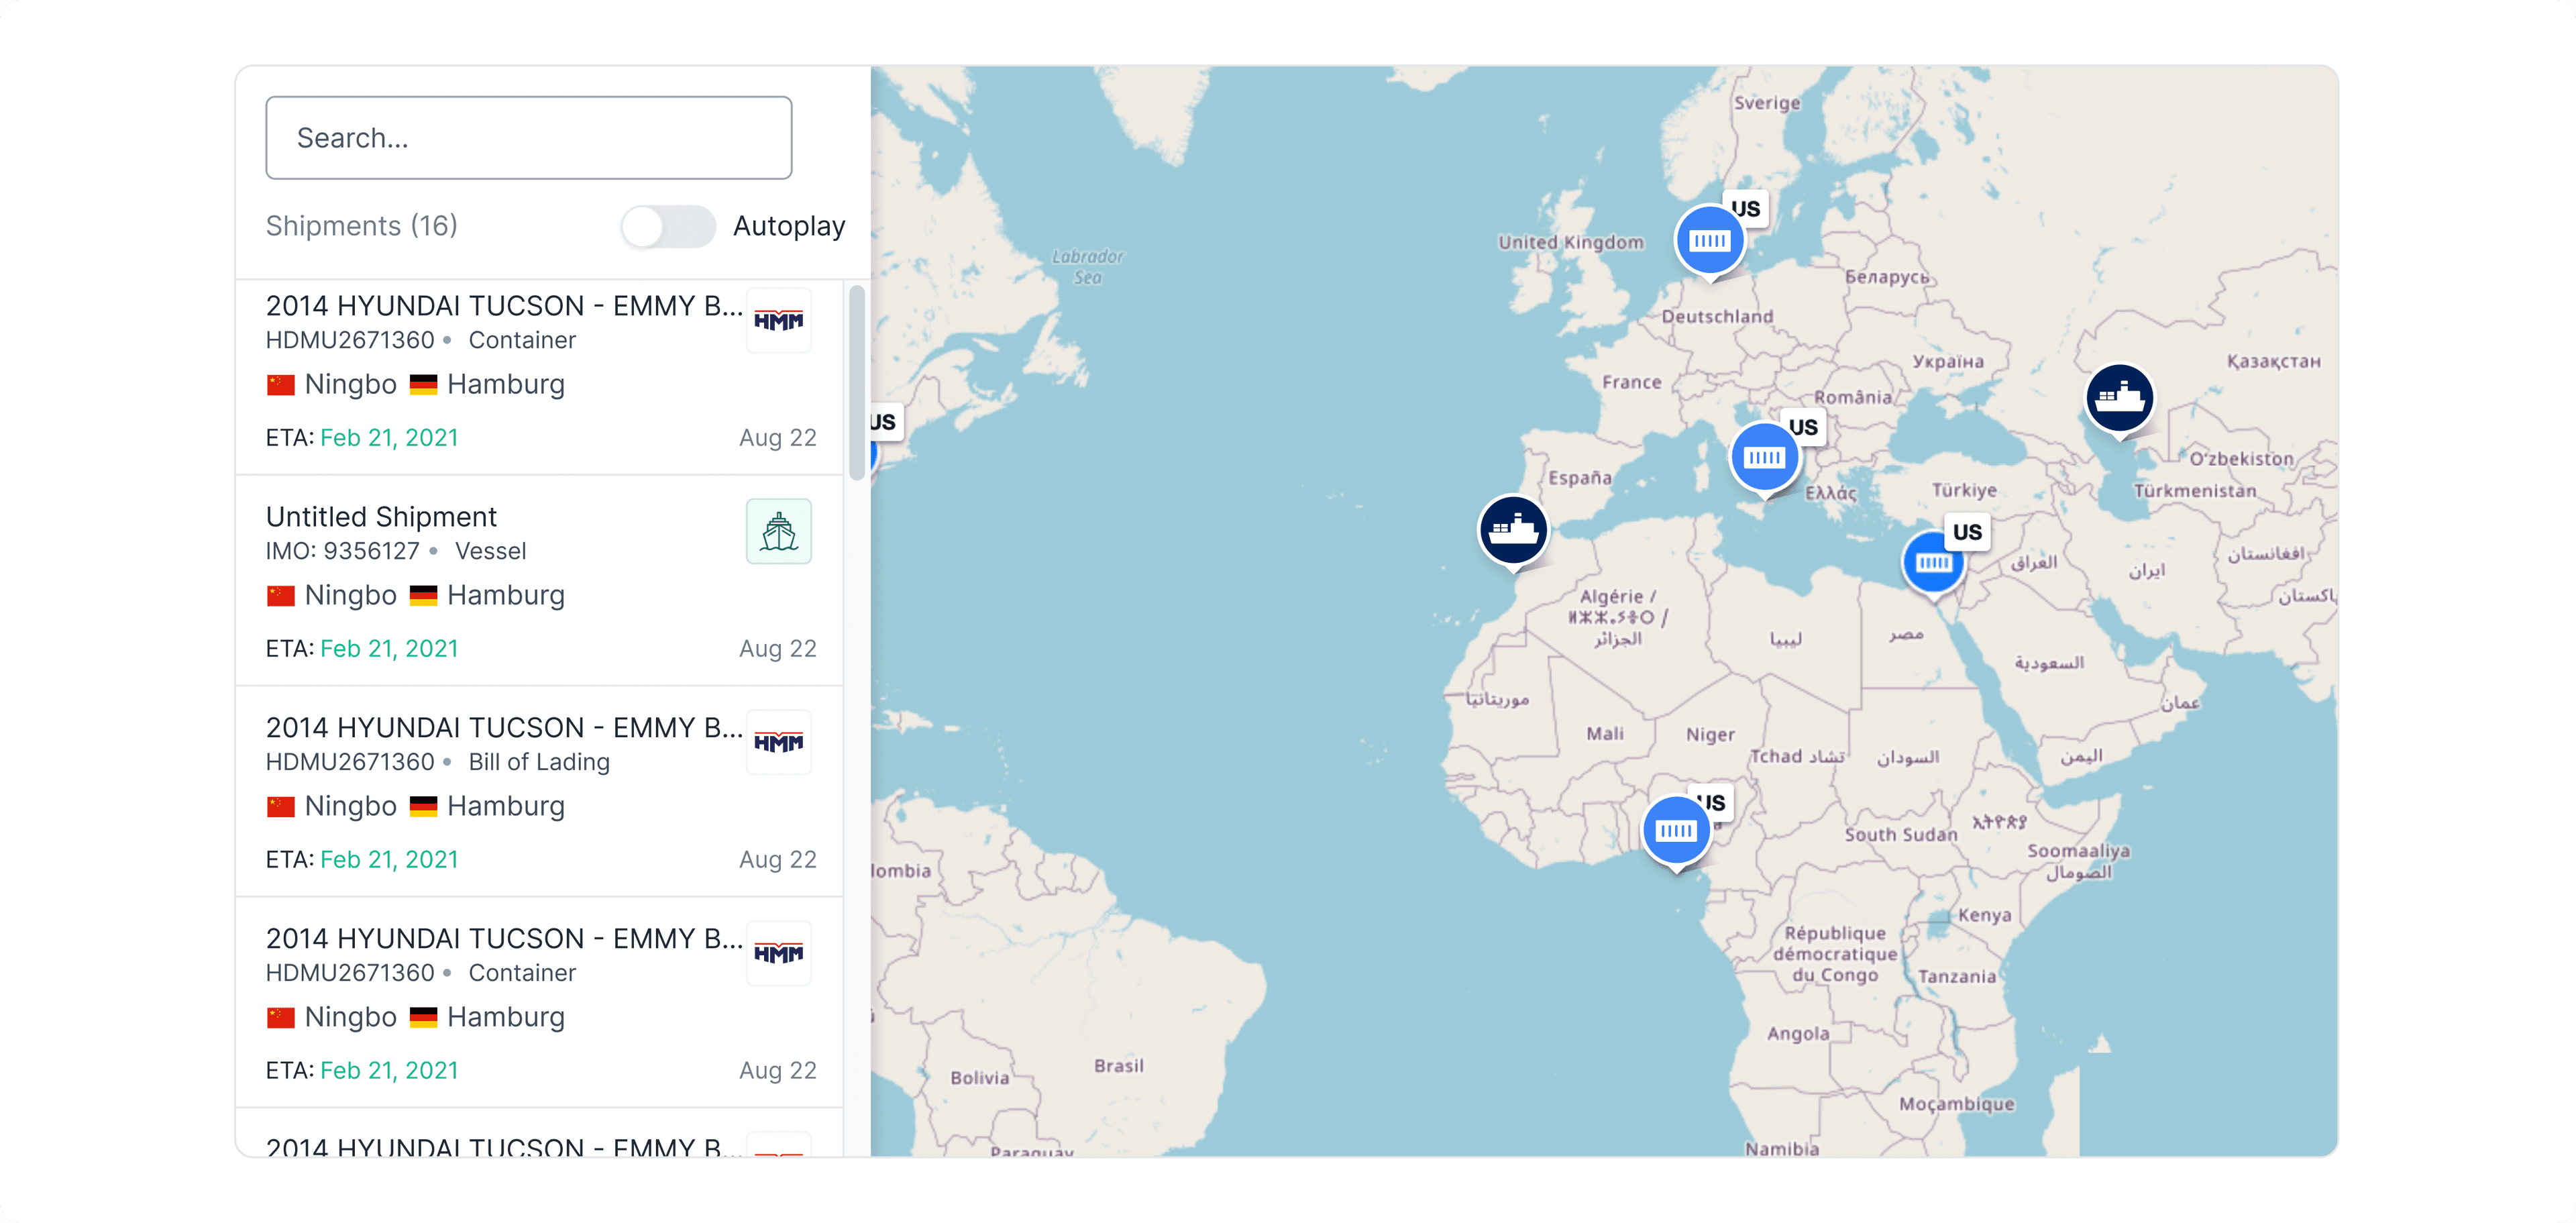Click US label on marker near Sverige

1746,209
